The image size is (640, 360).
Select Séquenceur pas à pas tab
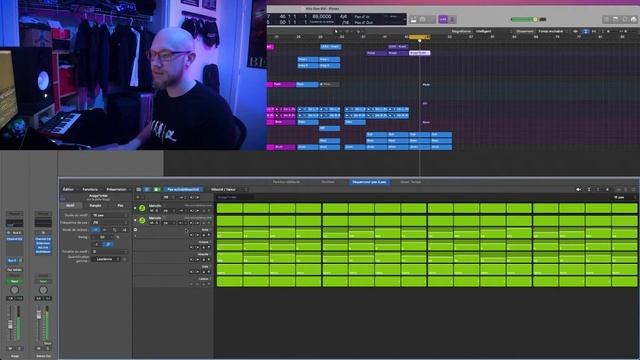point(369,182)
